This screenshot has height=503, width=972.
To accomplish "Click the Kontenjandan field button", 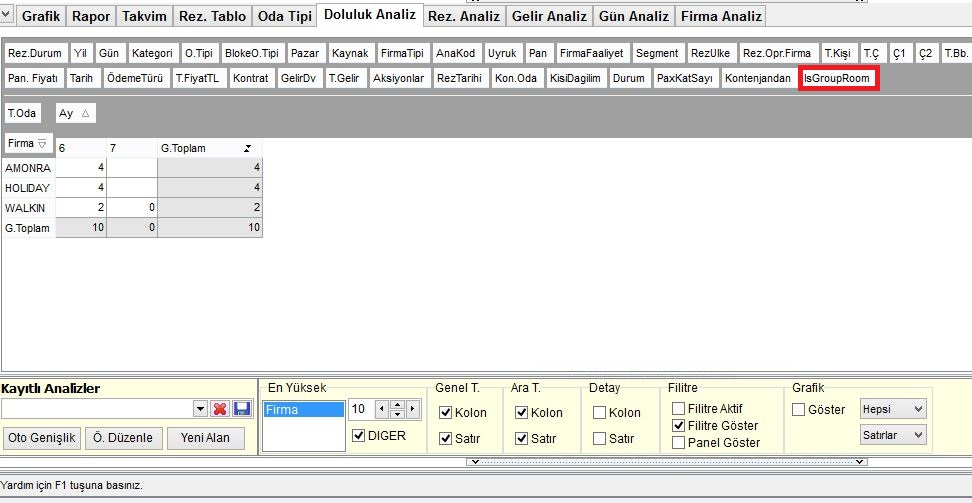I will [758, 79].
